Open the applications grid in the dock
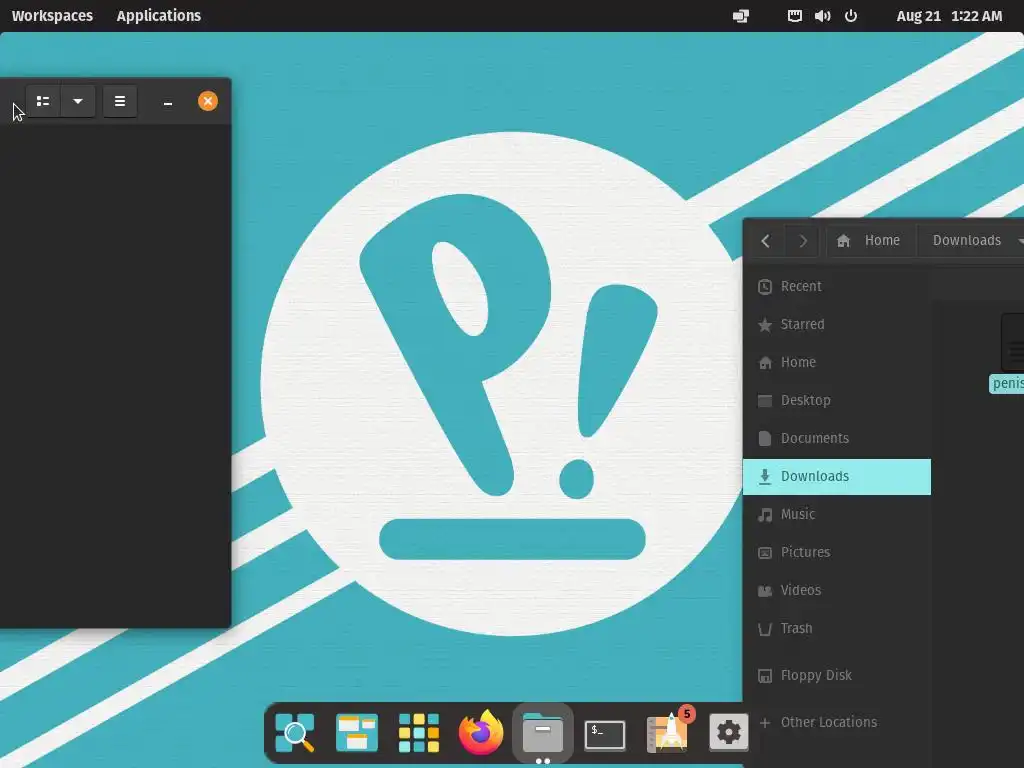The image size is (1024, 768). click(x=419, y=733)
